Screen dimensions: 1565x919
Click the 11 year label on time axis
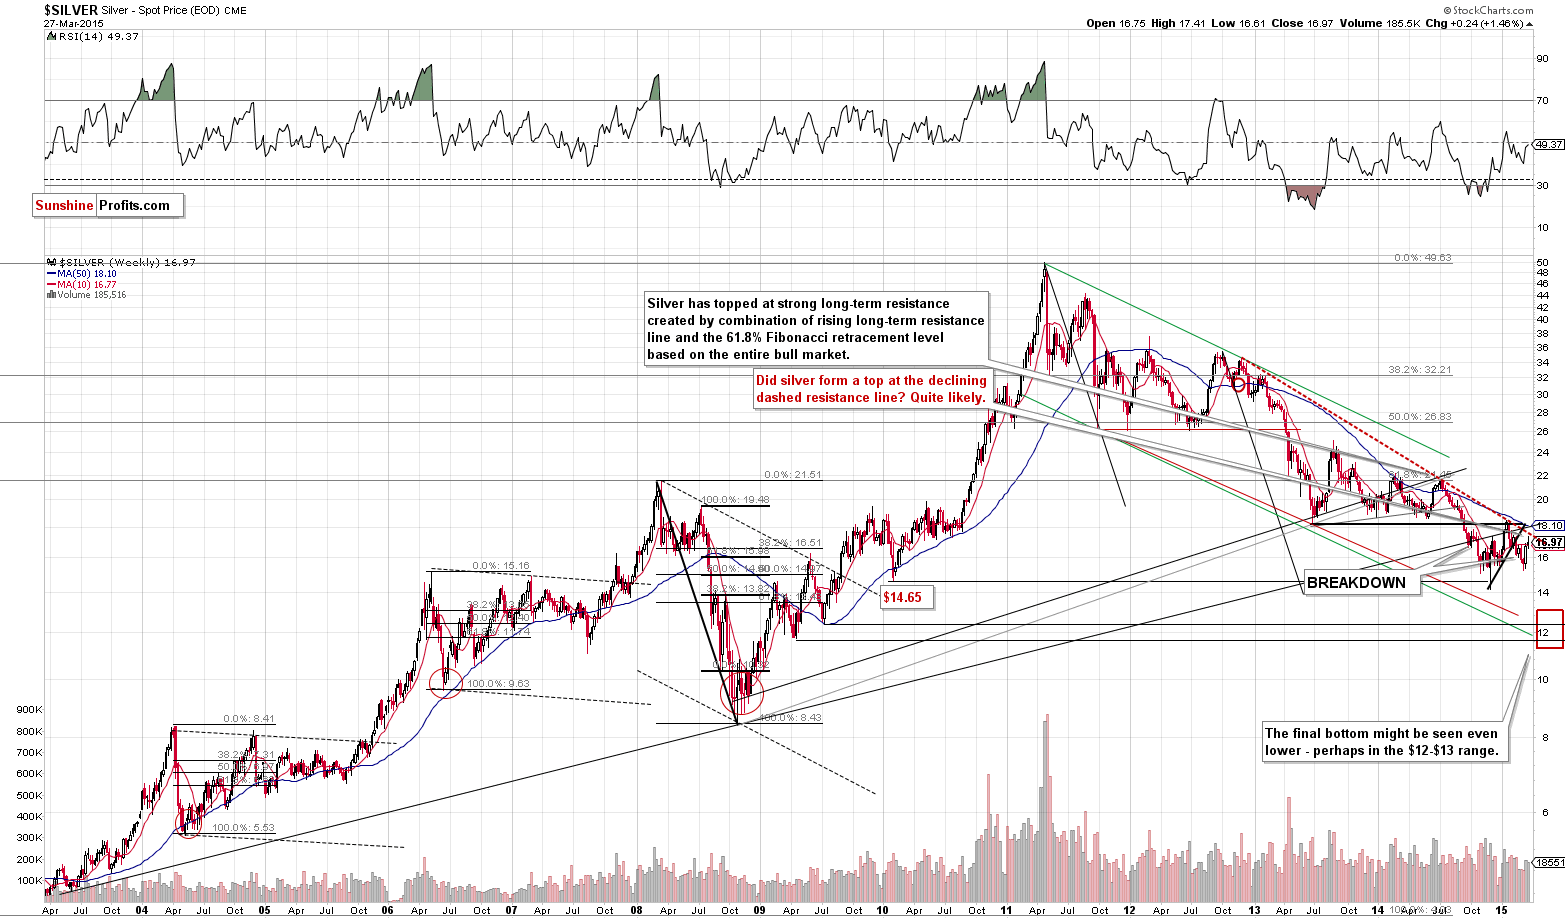[1006, 910]
